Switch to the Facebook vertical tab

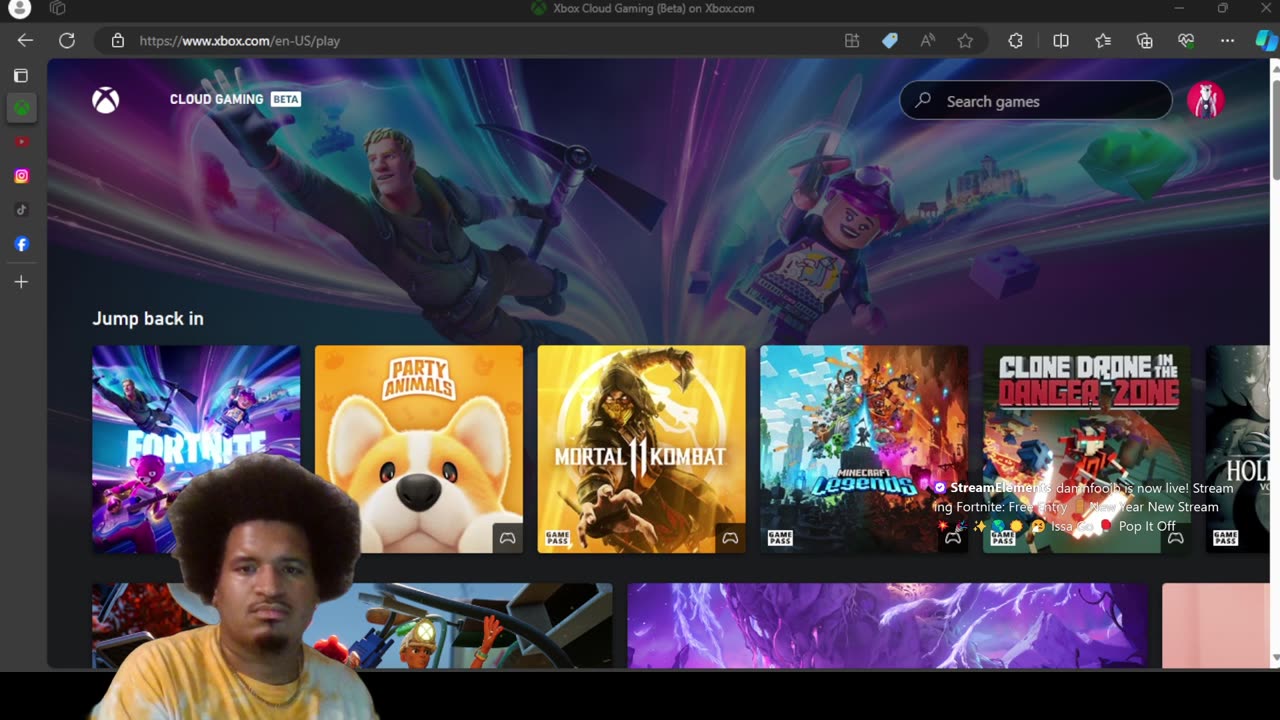tap(21, 244)
